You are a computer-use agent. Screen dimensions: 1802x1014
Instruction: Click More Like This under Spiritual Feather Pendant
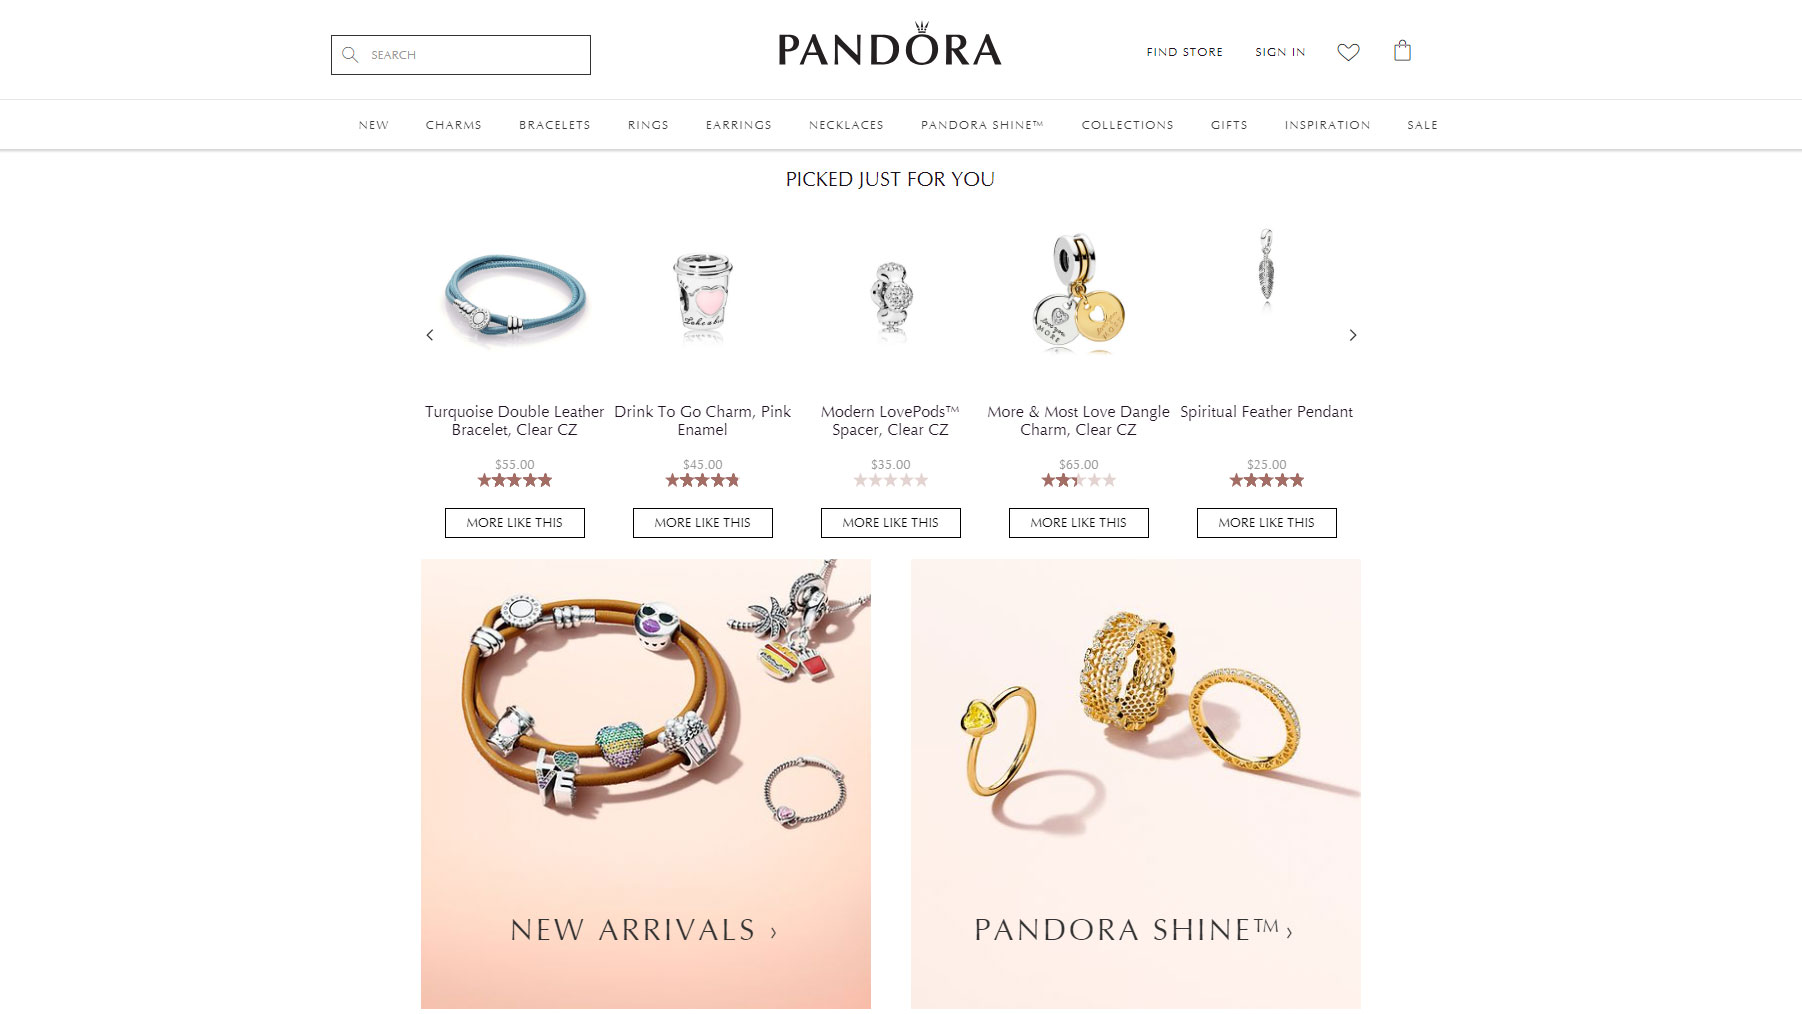tap(1267, 523)
